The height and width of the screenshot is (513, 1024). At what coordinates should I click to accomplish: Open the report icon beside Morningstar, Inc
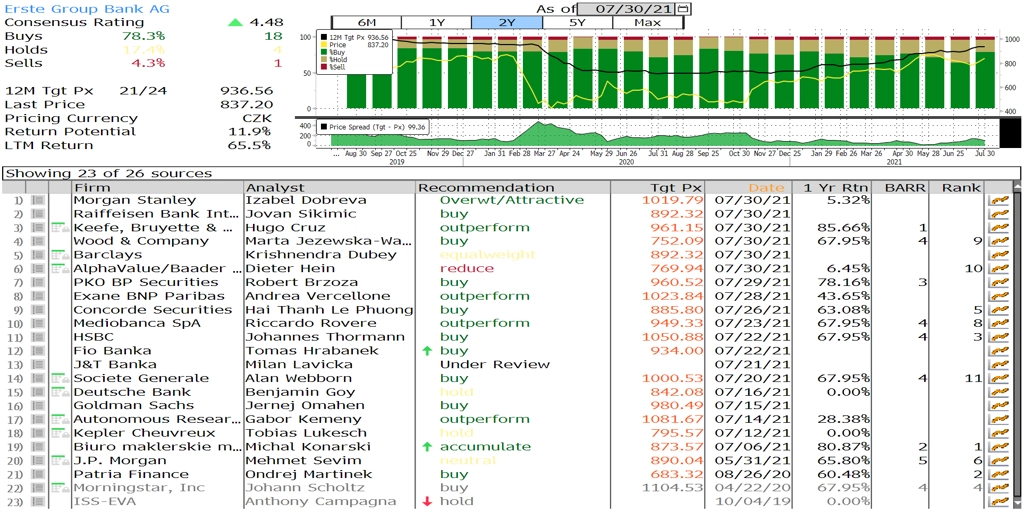click(60, 488)
